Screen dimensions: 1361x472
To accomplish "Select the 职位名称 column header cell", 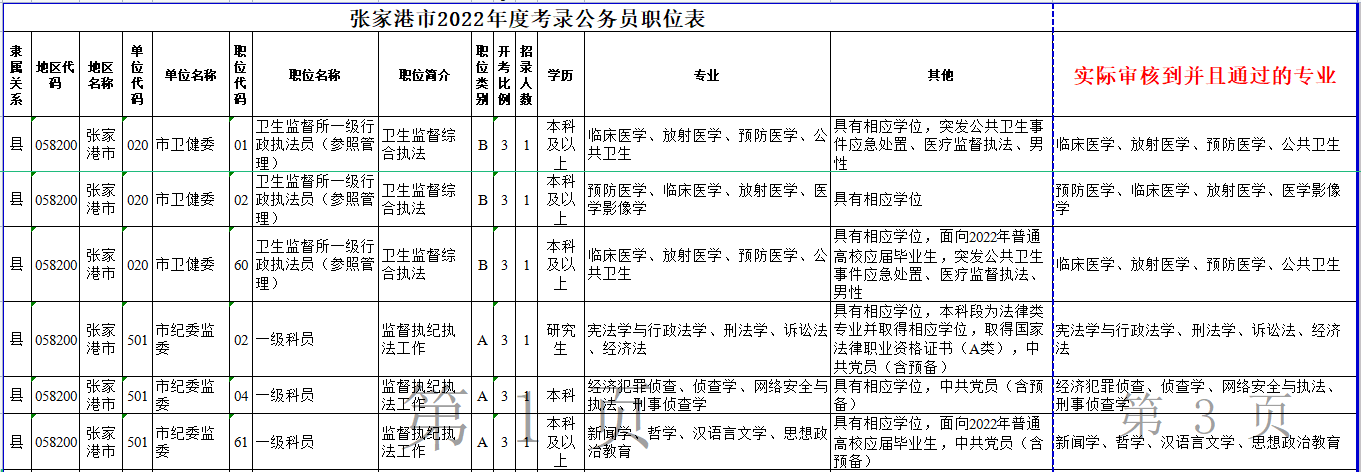I will point(315,76).
